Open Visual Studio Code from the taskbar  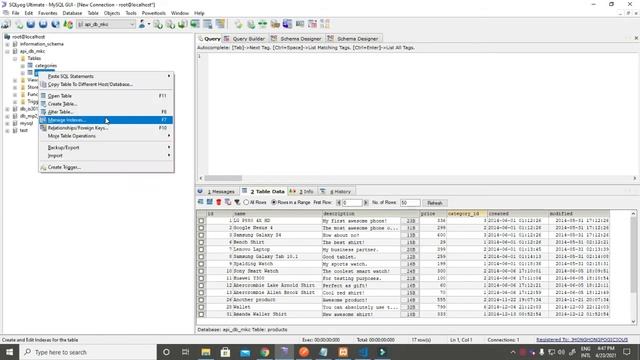coord(363,352)
